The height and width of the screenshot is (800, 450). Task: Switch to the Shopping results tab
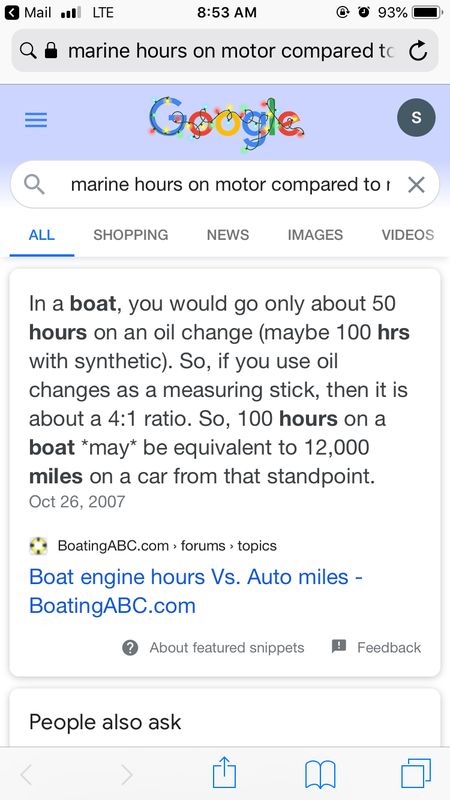131,235
